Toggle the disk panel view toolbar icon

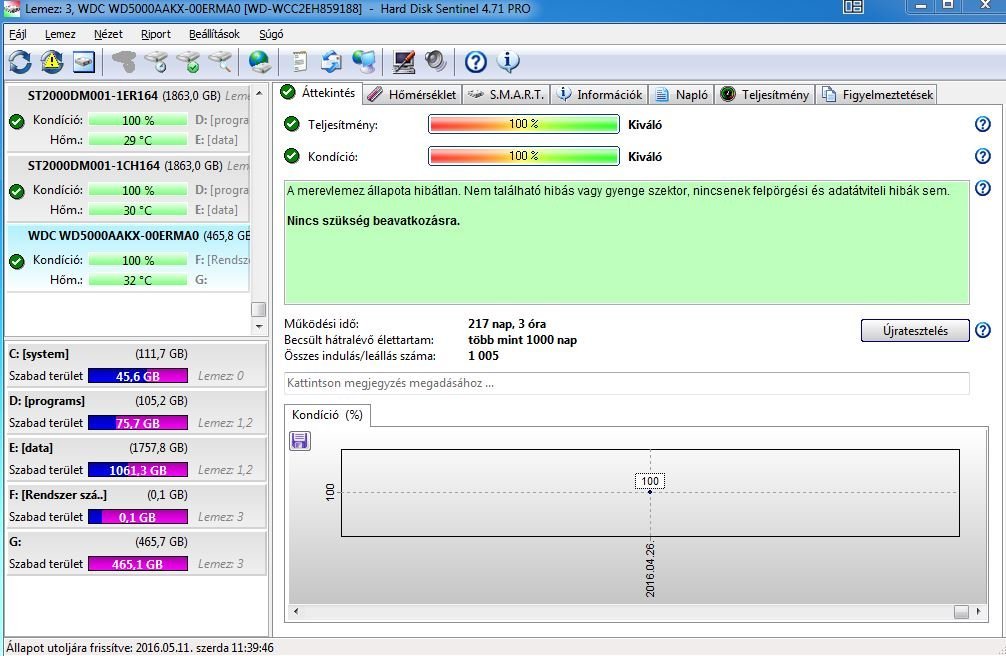[x=84, y=62]
